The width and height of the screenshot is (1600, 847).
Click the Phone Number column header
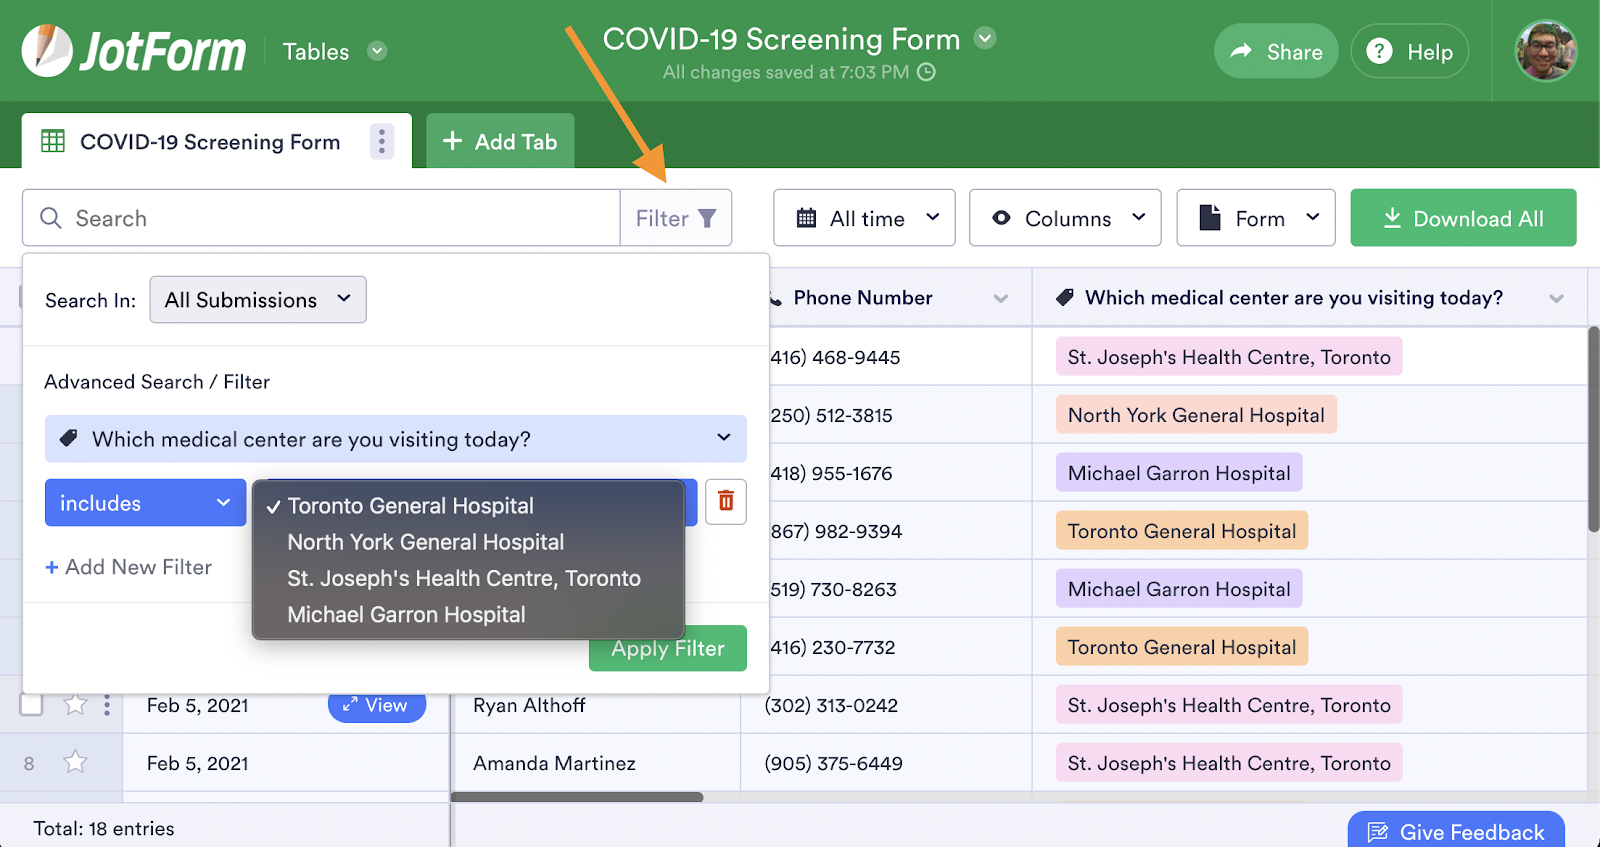[x=863, y=297]
